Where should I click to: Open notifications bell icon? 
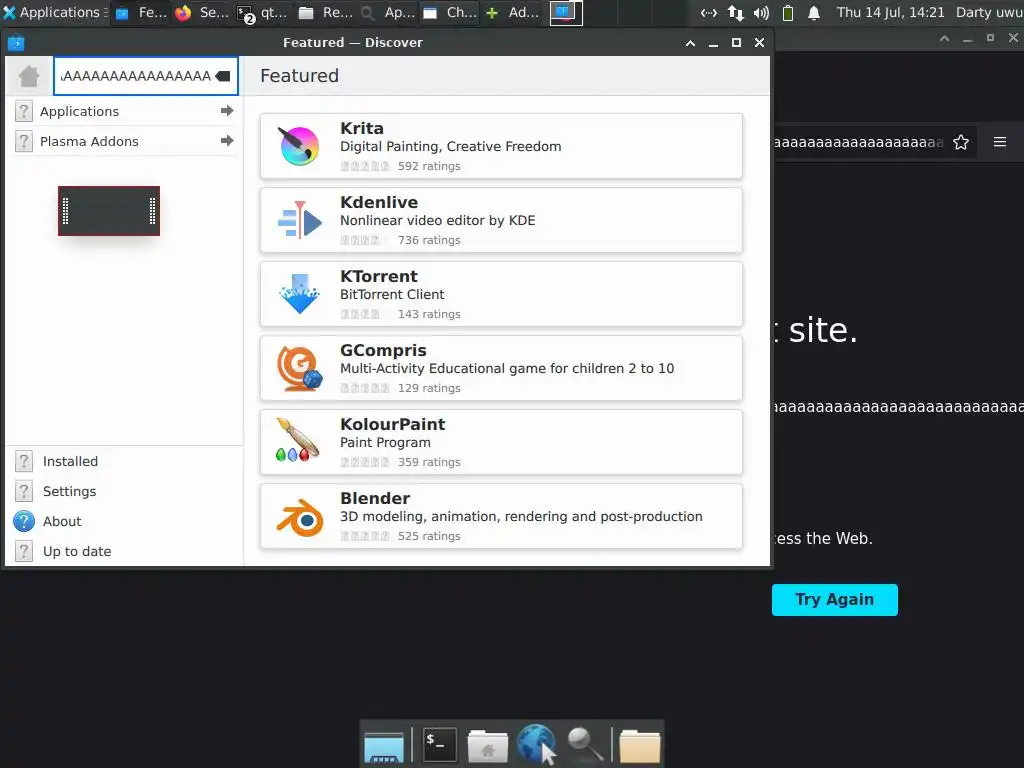pyautogui.click(x=814, y=12)
